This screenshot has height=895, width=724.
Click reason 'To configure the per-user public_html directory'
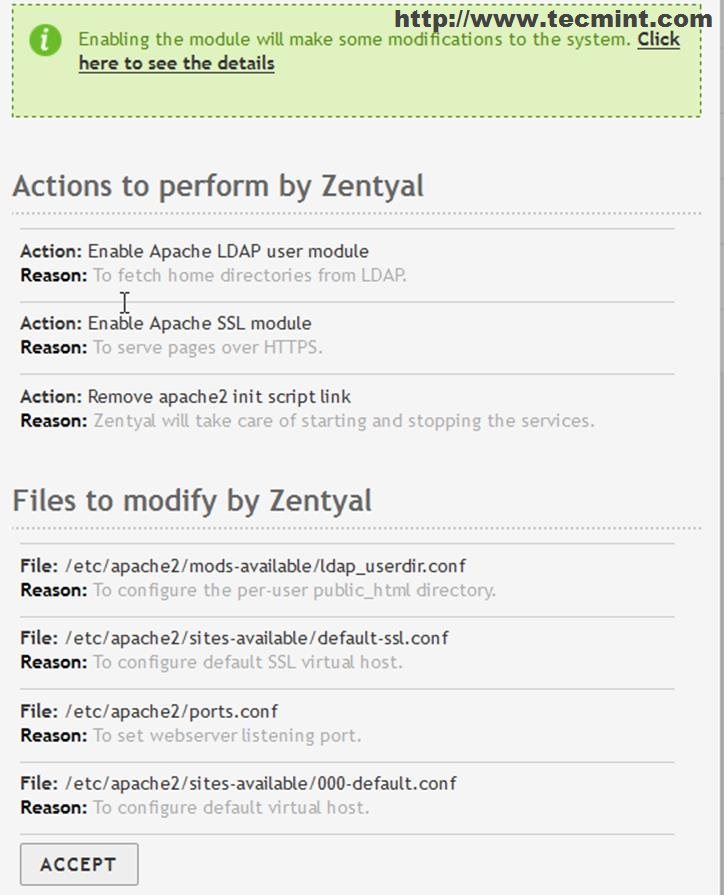coord(294,590)
